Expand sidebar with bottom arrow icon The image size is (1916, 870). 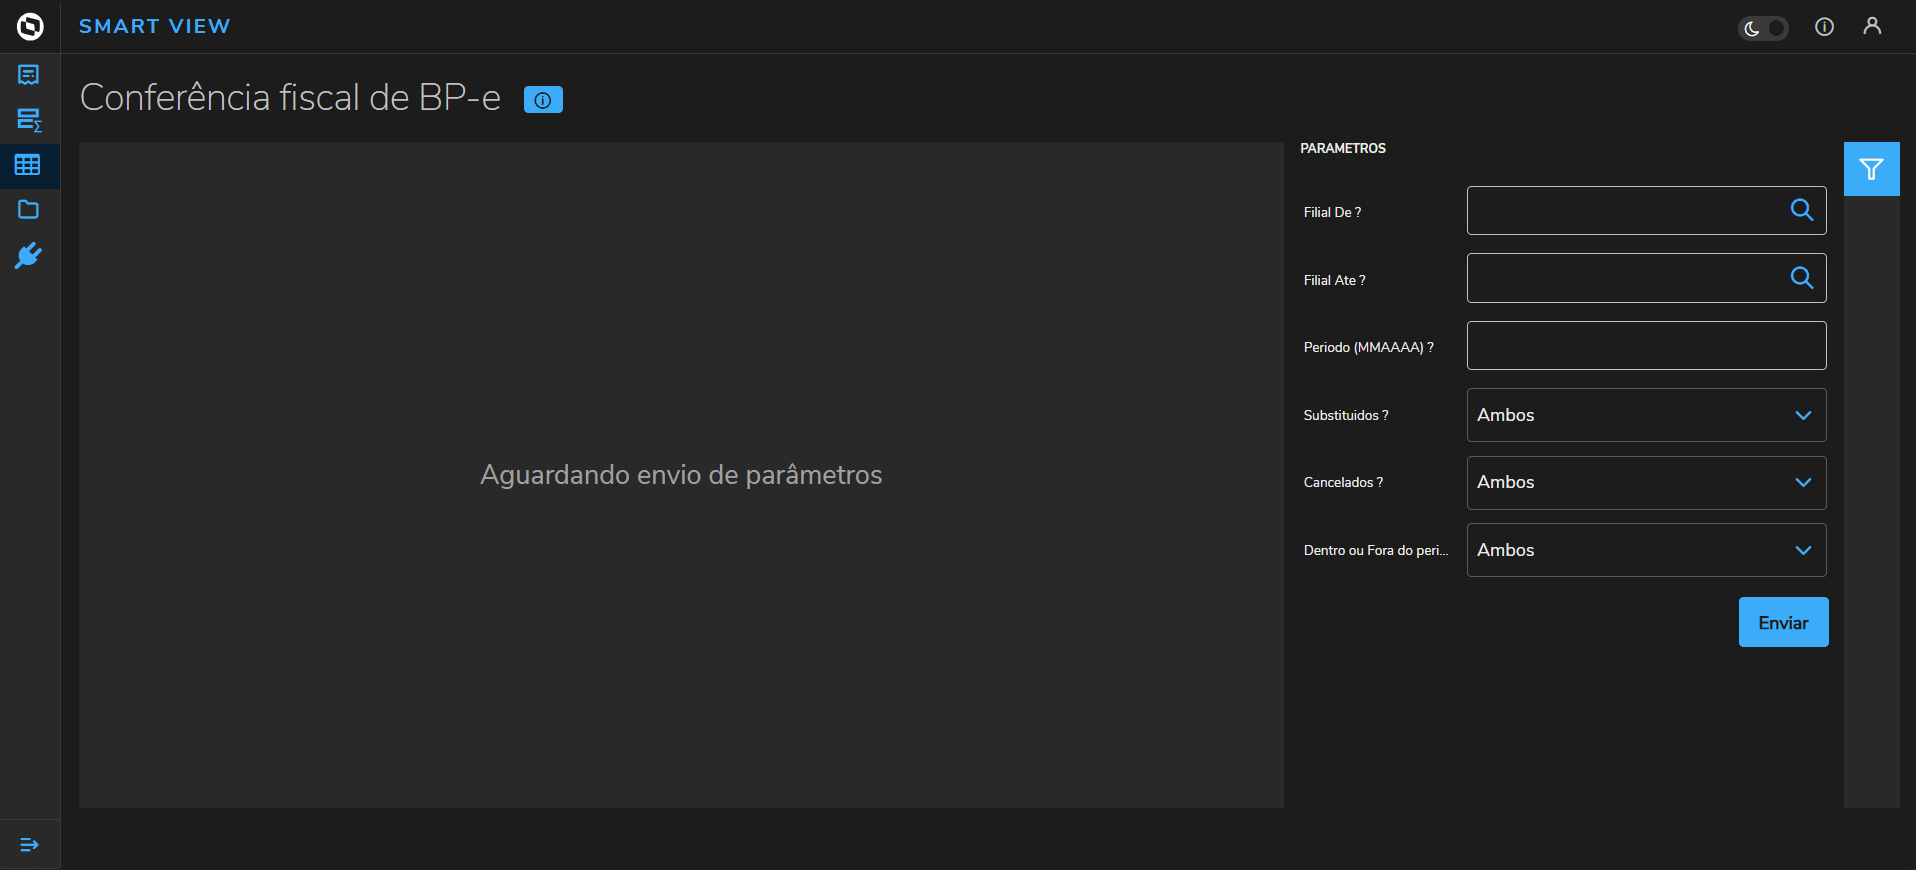tap(29, 845)
